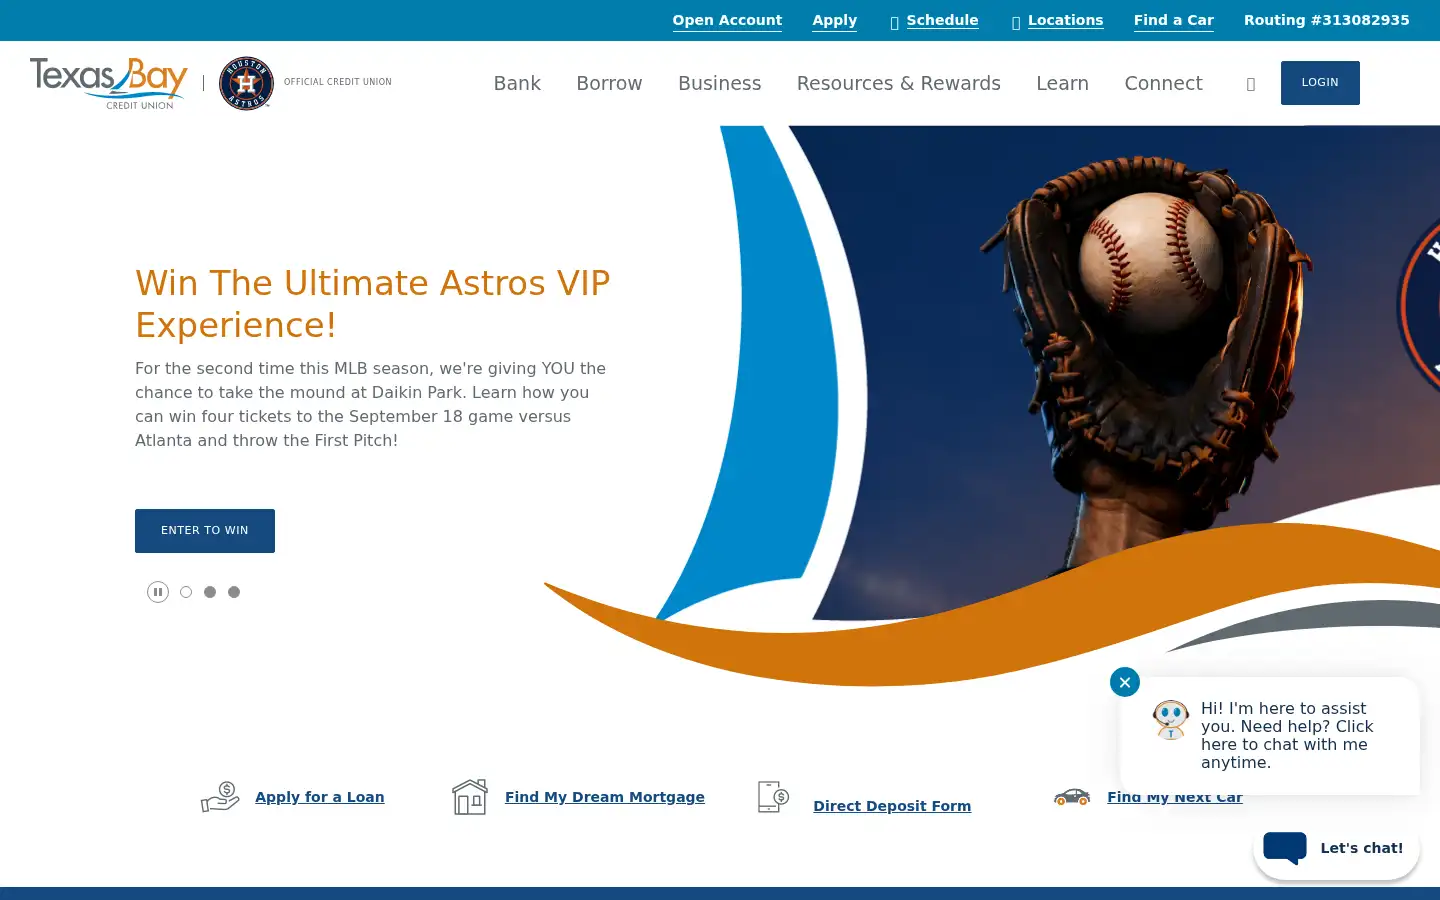Click the Find a Car link
This screenshot has width=1440, height=900.
tap(1173, 20)
